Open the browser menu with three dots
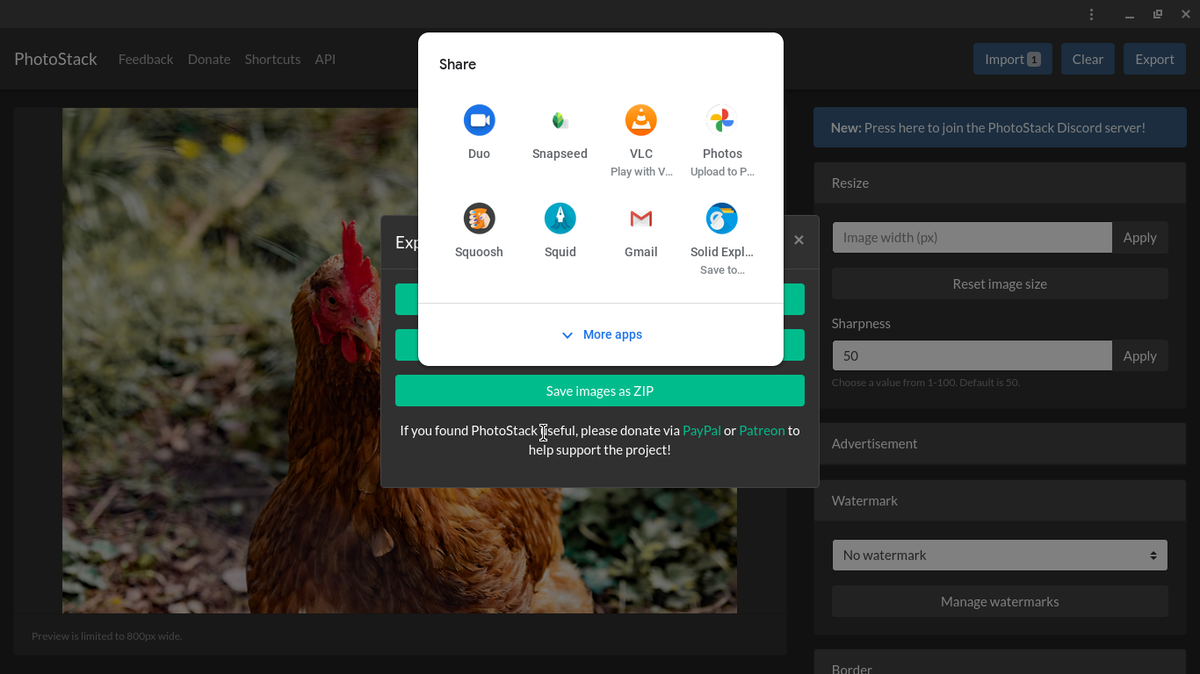Viewport: 1200px width, 674px height. [1091, 14]
